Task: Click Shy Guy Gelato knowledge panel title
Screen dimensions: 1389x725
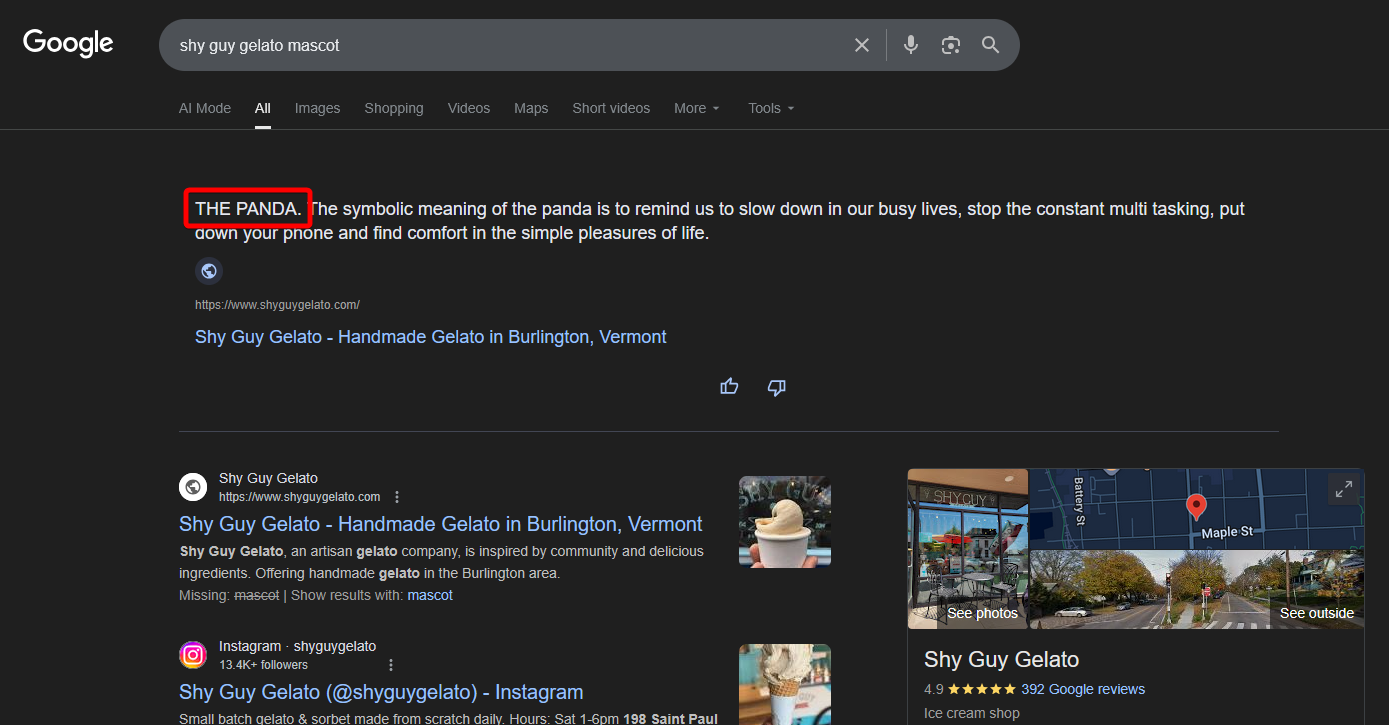Action: click(x=1001, y=660)
